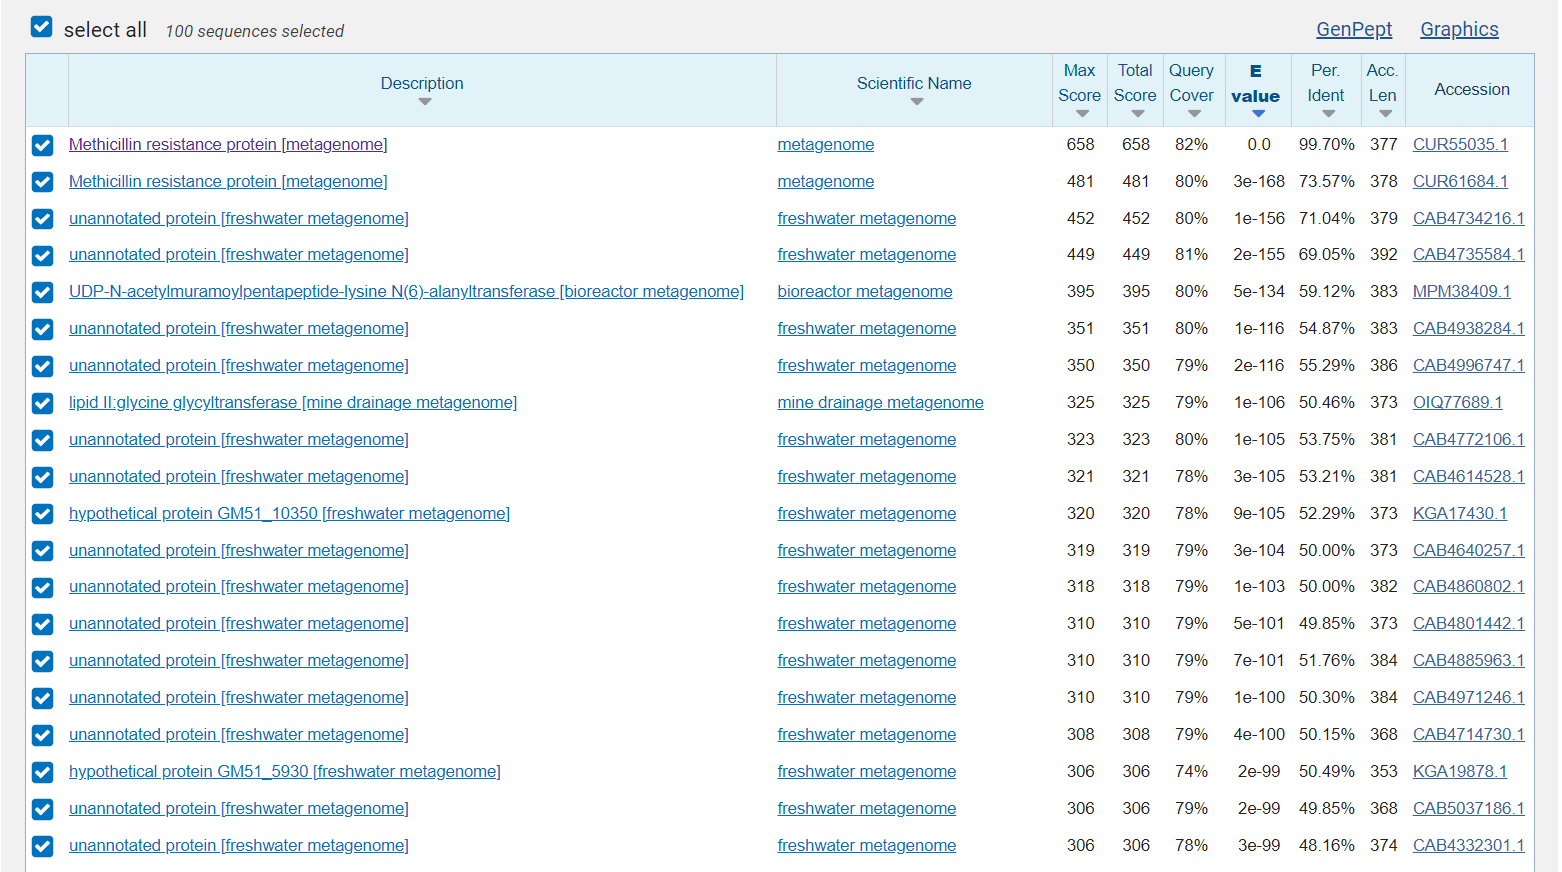The image size is (1562, 872).
Task: Click '100 sequences selected' text
Action: coord(255,31)
